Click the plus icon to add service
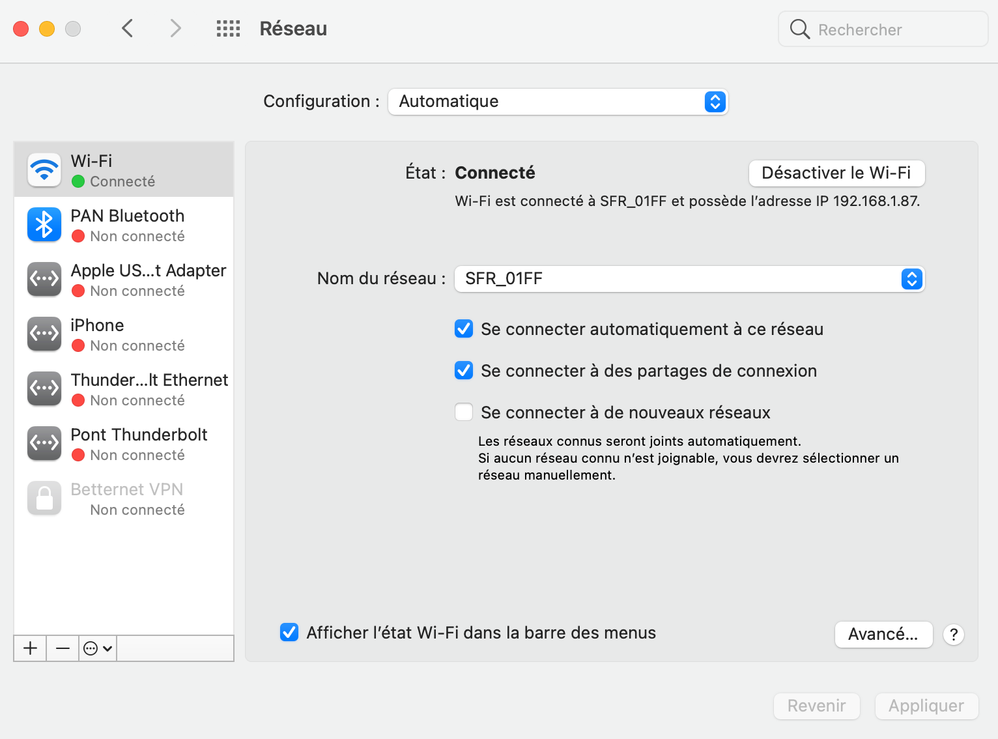The width and height of the screenshot is (998, 739). coord(30,648)
